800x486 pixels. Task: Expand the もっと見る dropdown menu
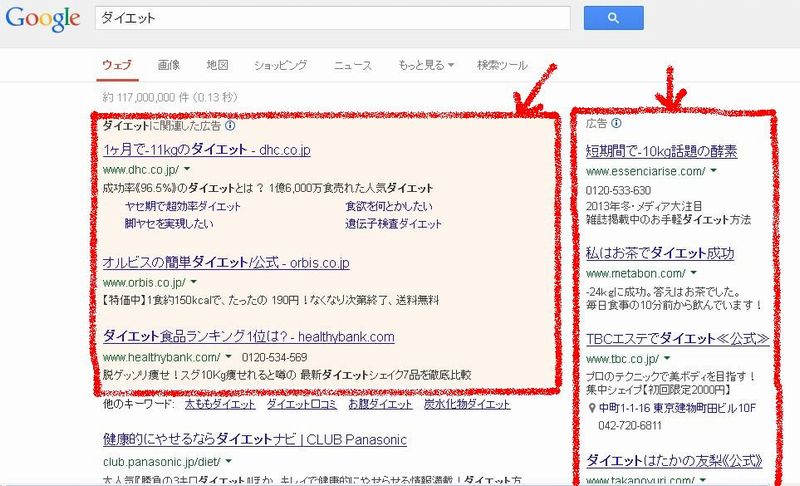[x=426, y=65]
